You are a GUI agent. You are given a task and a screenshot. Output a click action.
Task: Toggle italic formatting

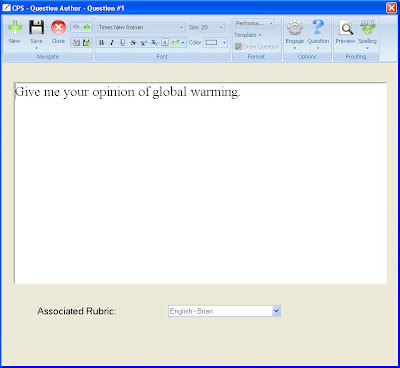(x=112, y=42)
